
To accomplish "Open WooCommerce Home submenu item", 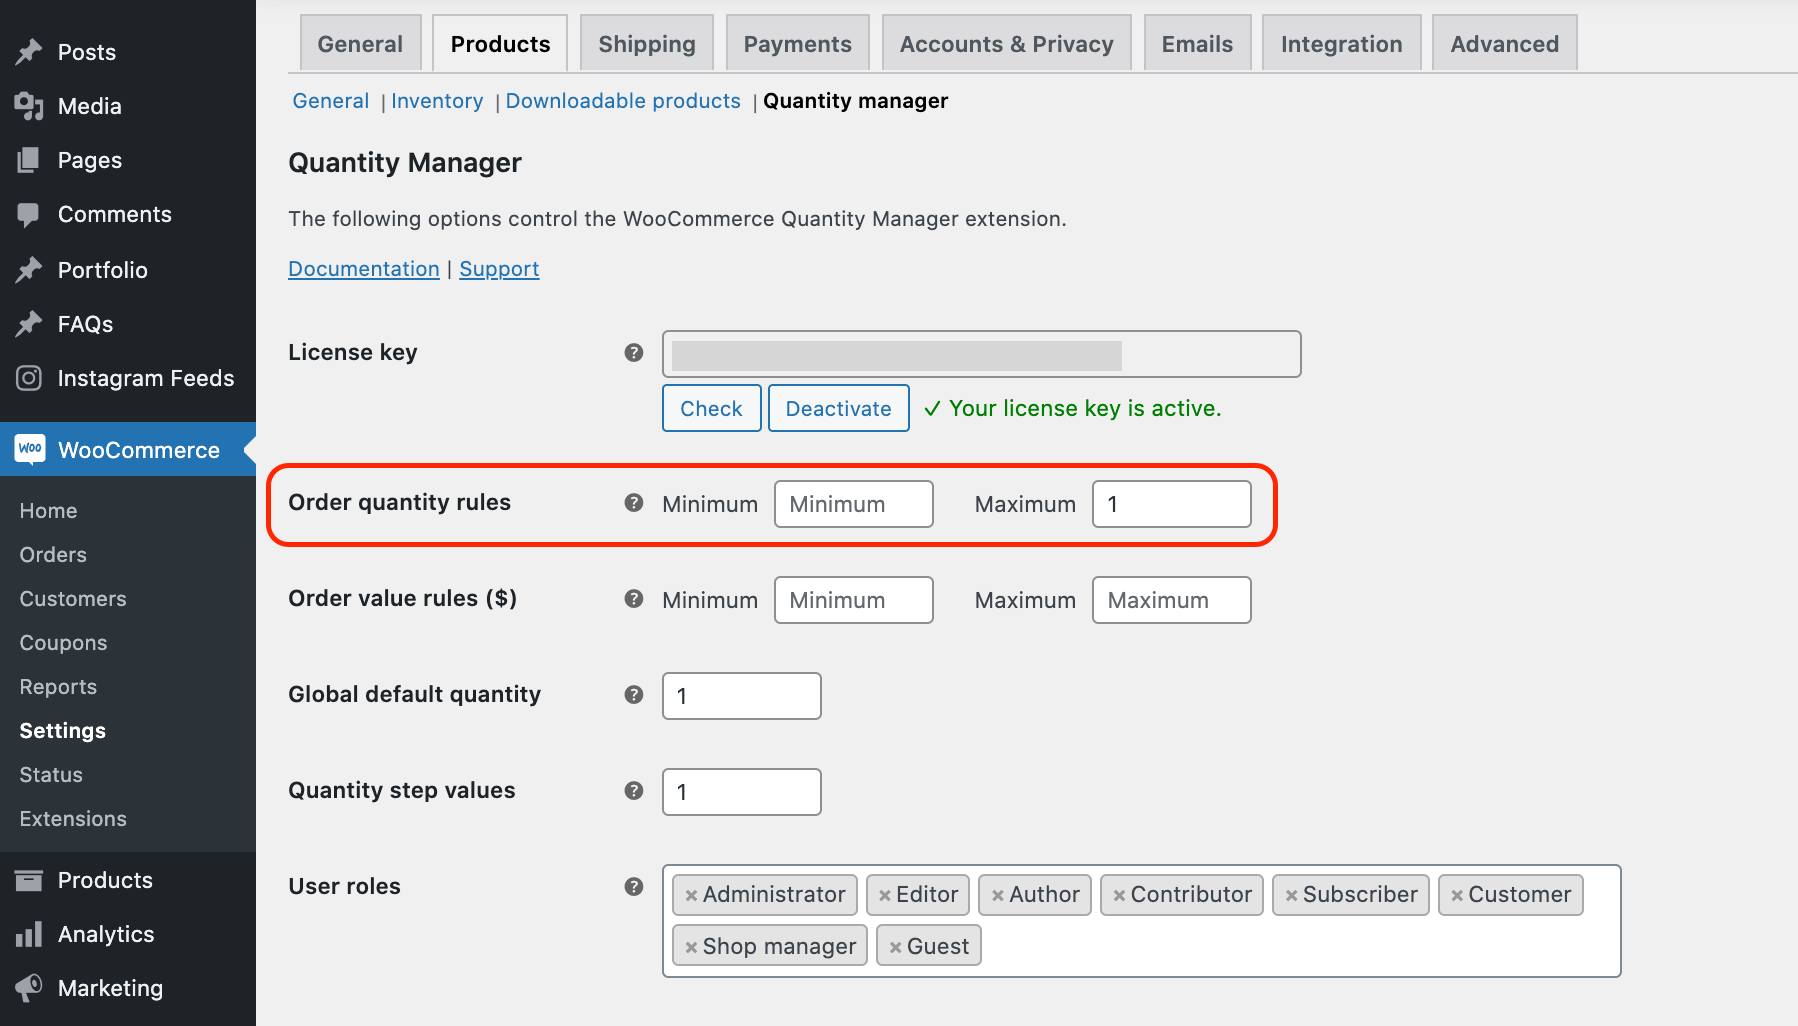I will point(48,511).
